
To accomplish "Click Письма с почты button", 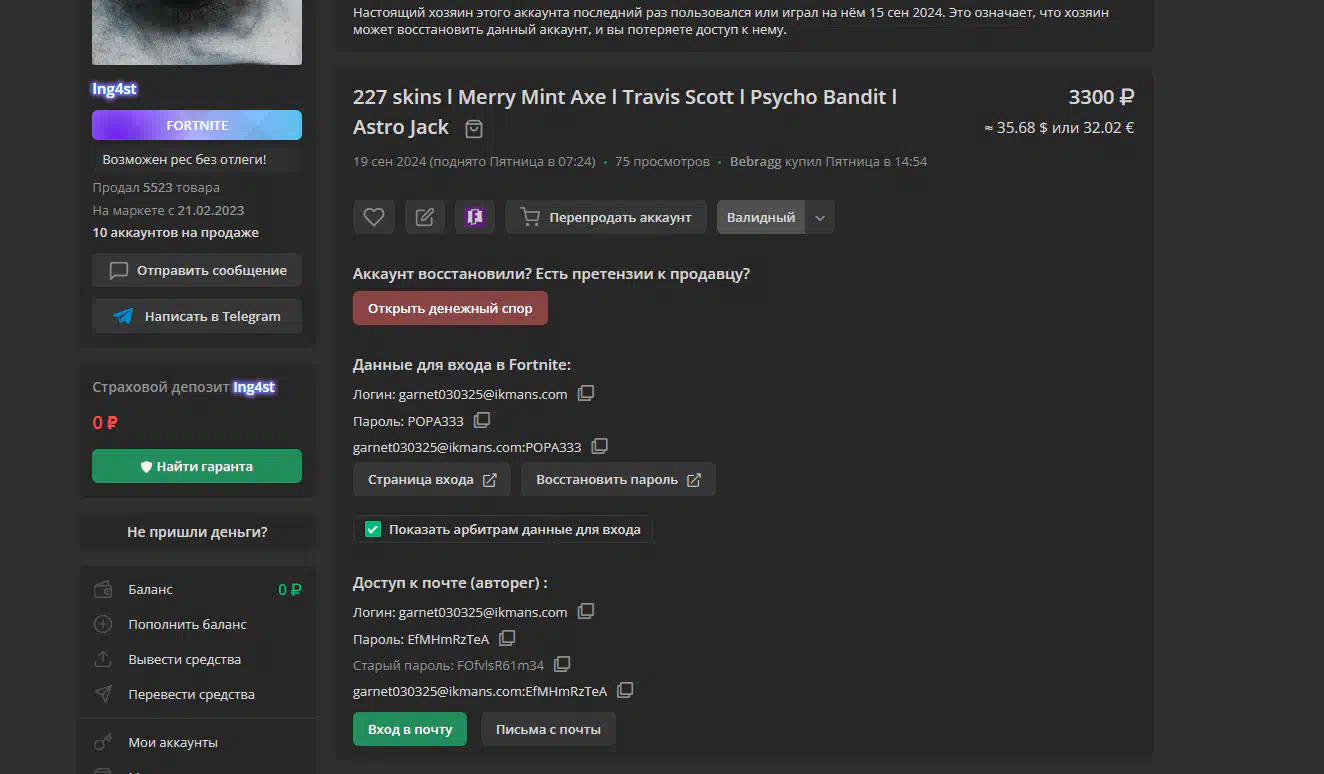I will pos(548,729).
